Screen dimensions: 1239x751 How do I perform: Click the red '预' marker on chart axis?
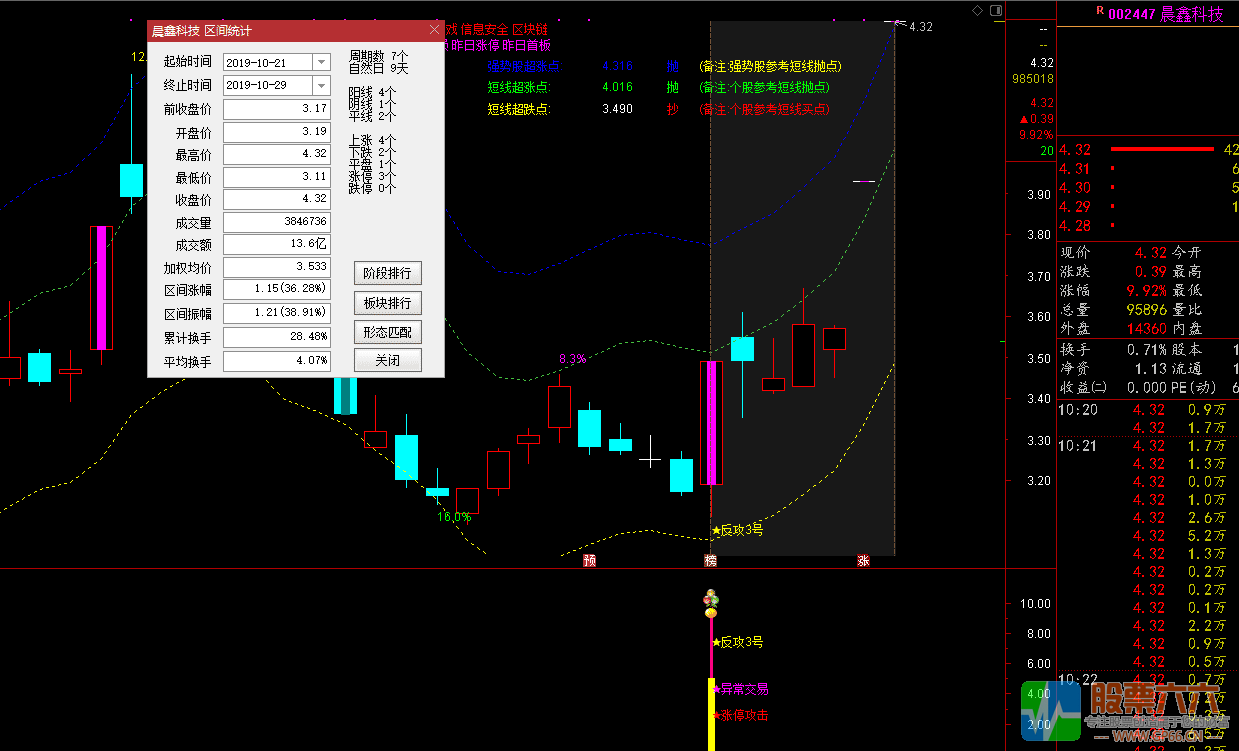[589, 561]
